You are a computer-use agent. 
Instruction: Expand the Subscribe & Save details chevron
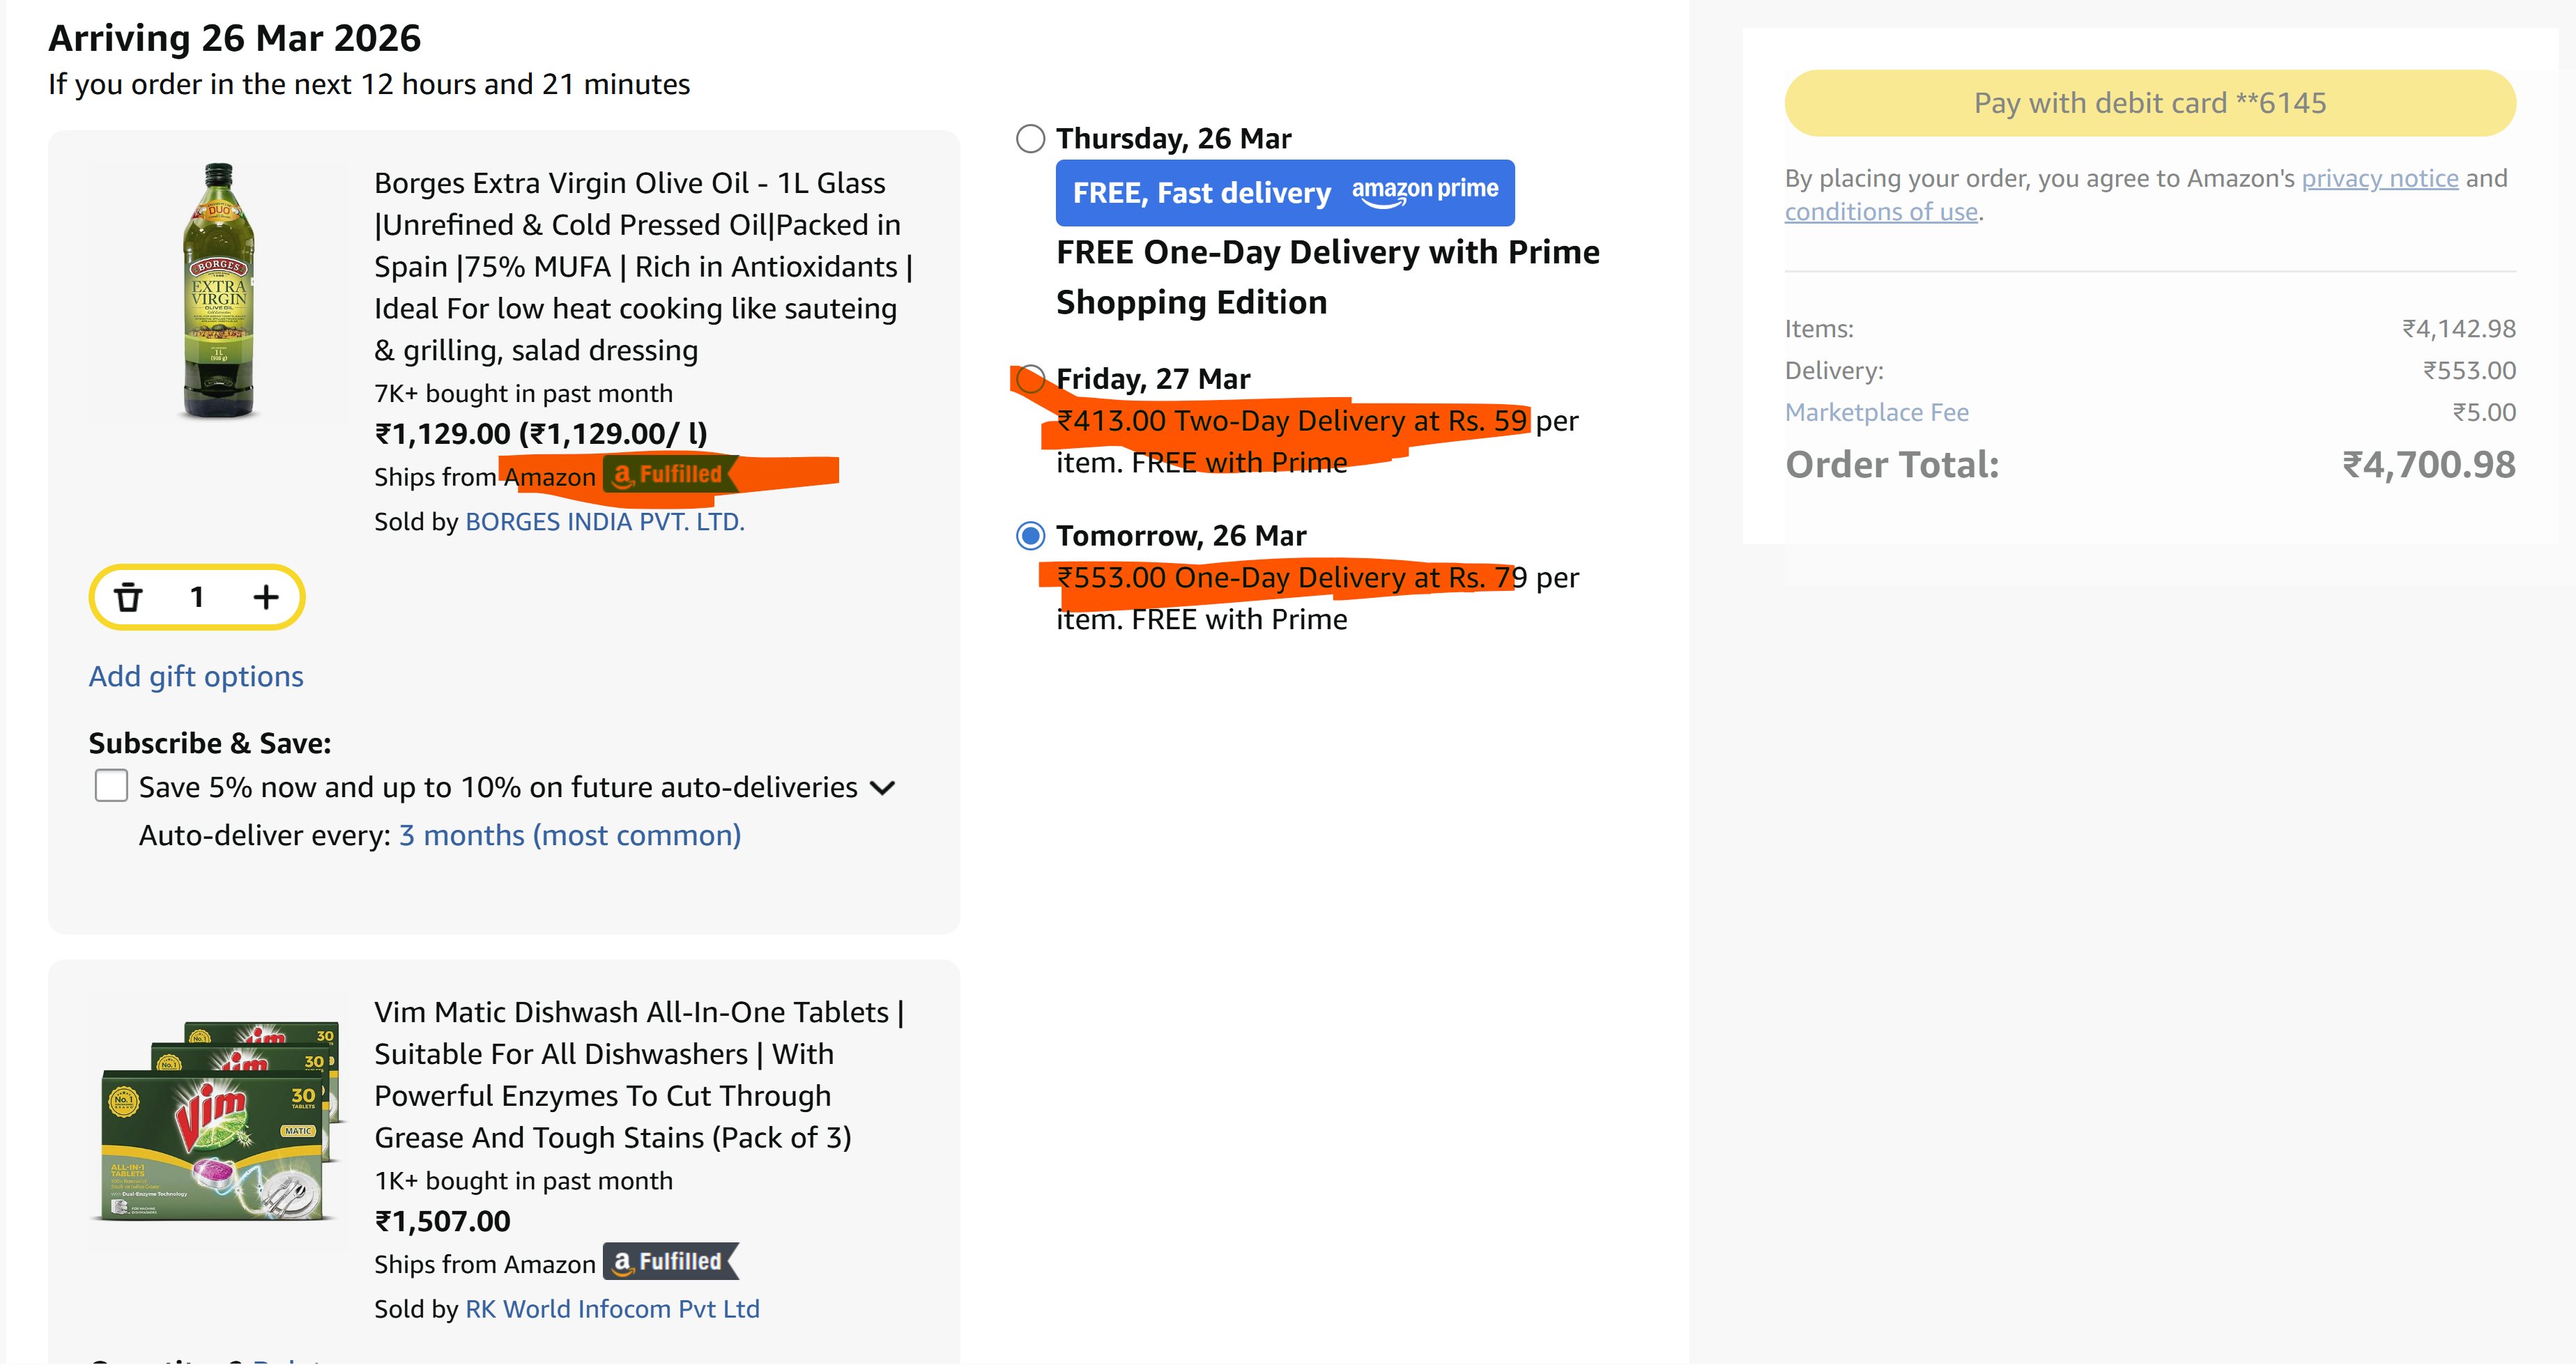(x=882, y=788)
